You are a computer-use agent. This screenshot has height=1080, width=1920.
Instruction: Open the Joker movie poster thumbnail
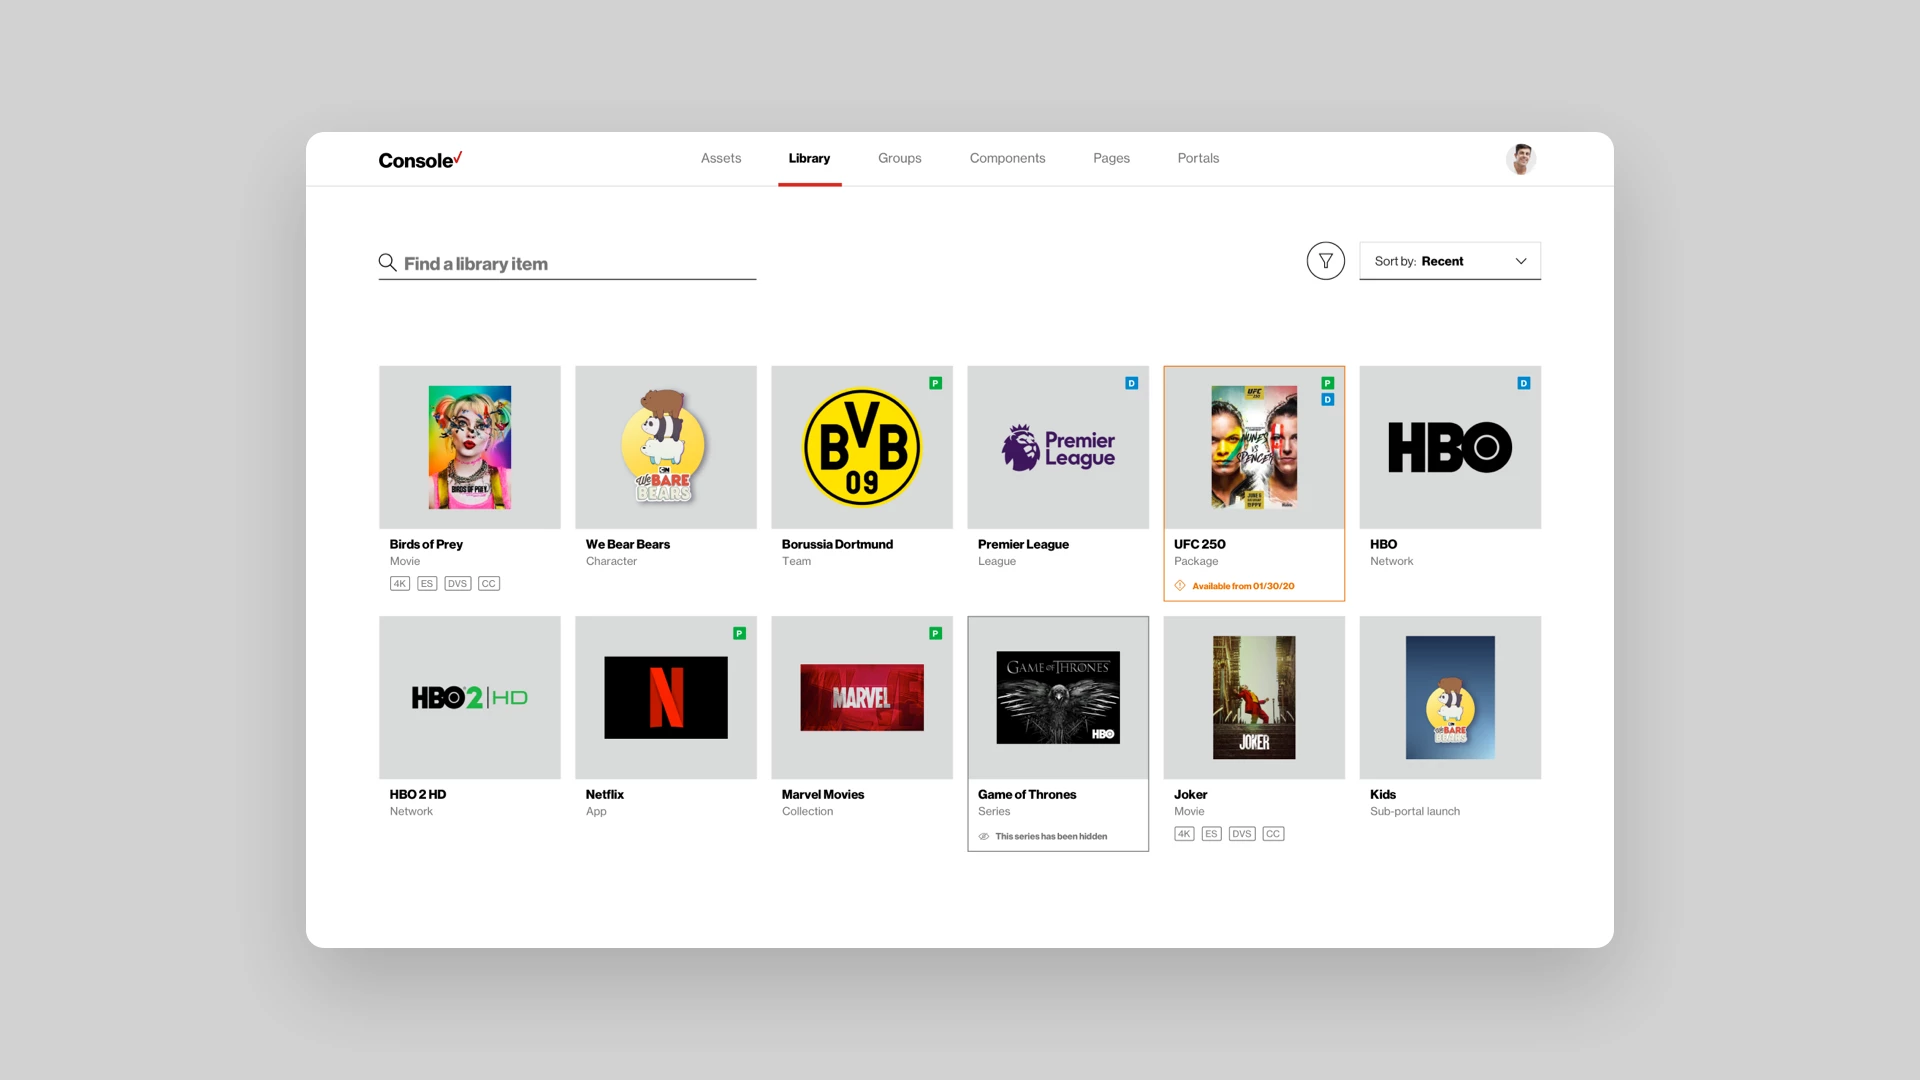(1254, 697)
